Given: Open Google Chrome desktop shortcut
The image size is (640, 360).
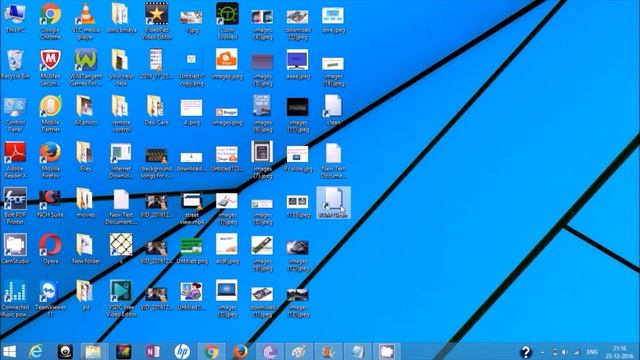Looking at the screenshot, I should tap(50, 21).
